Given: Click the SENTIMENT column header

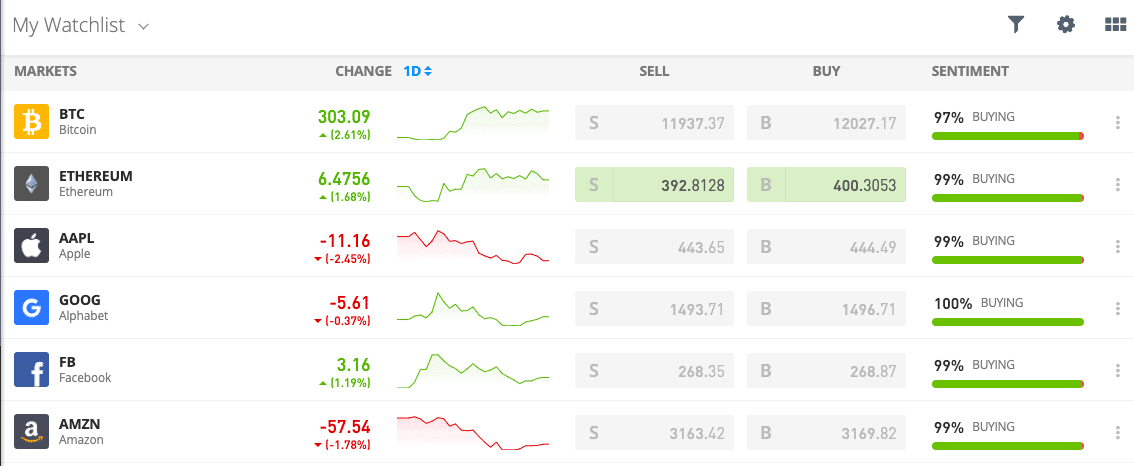Looking at the screenshot, I should tap(970, 71).
